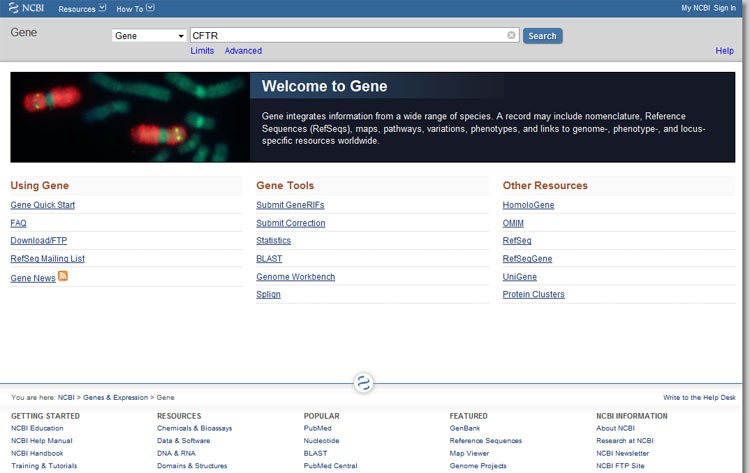750x473 pixels.
Task: Open RefSeqGene
Action: pyautogui.click(x=527, y=259)
